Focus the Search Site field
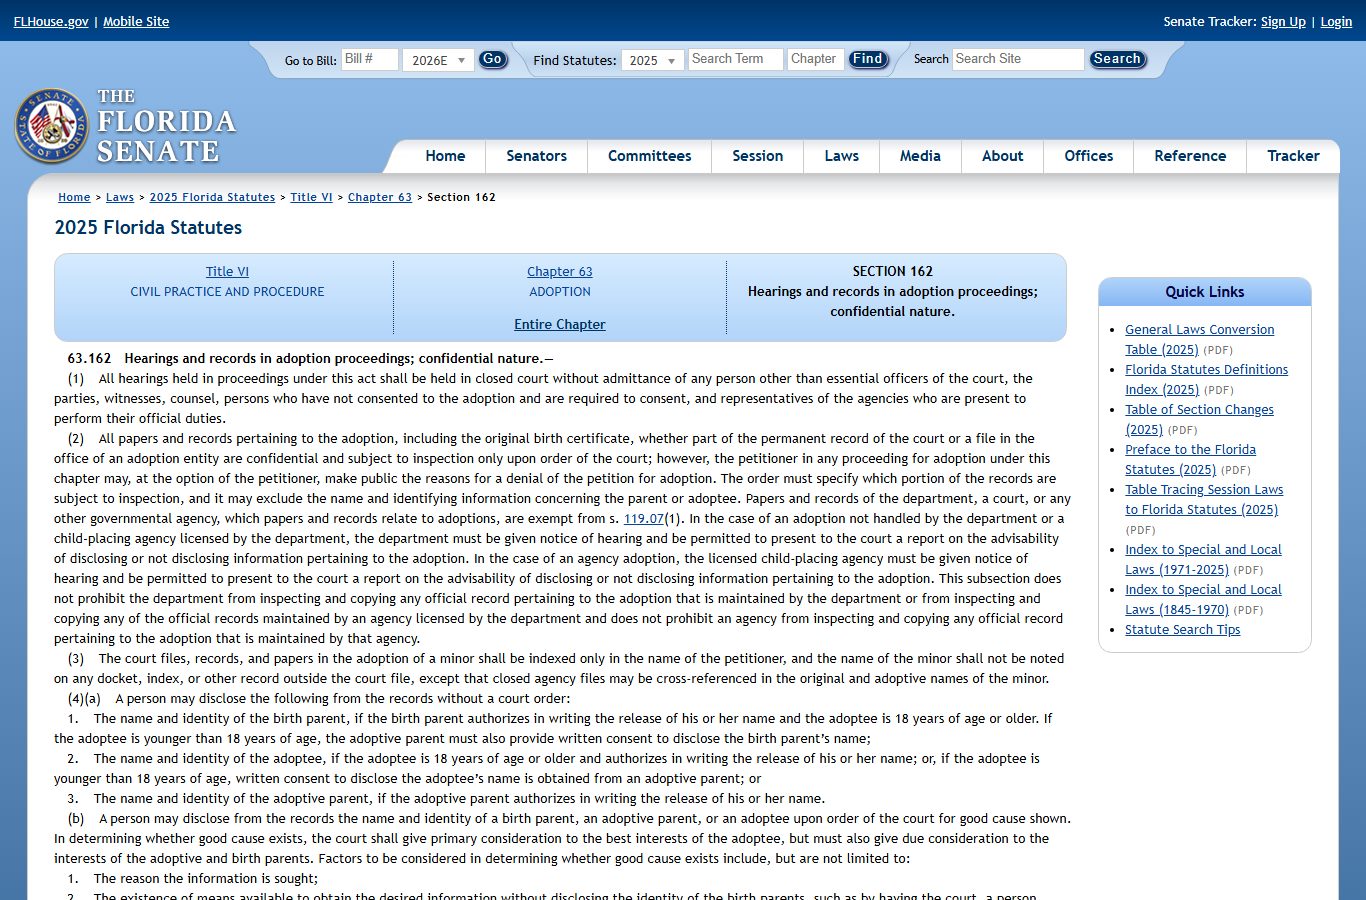Screen dimensions: 1366x900 [1018, 59]
